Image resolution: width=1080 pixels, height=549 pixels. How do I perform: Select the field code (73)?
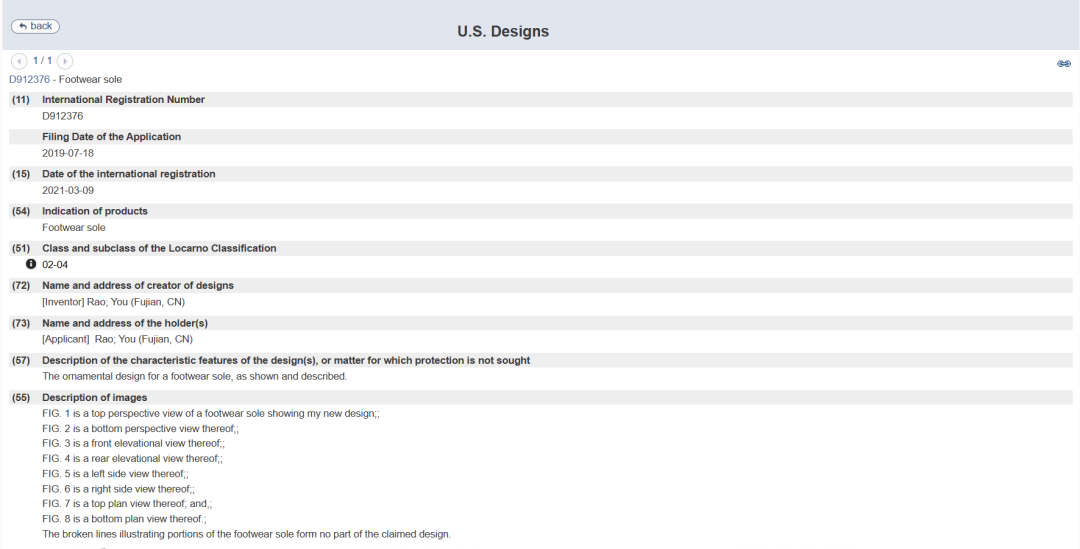point(21,323)
